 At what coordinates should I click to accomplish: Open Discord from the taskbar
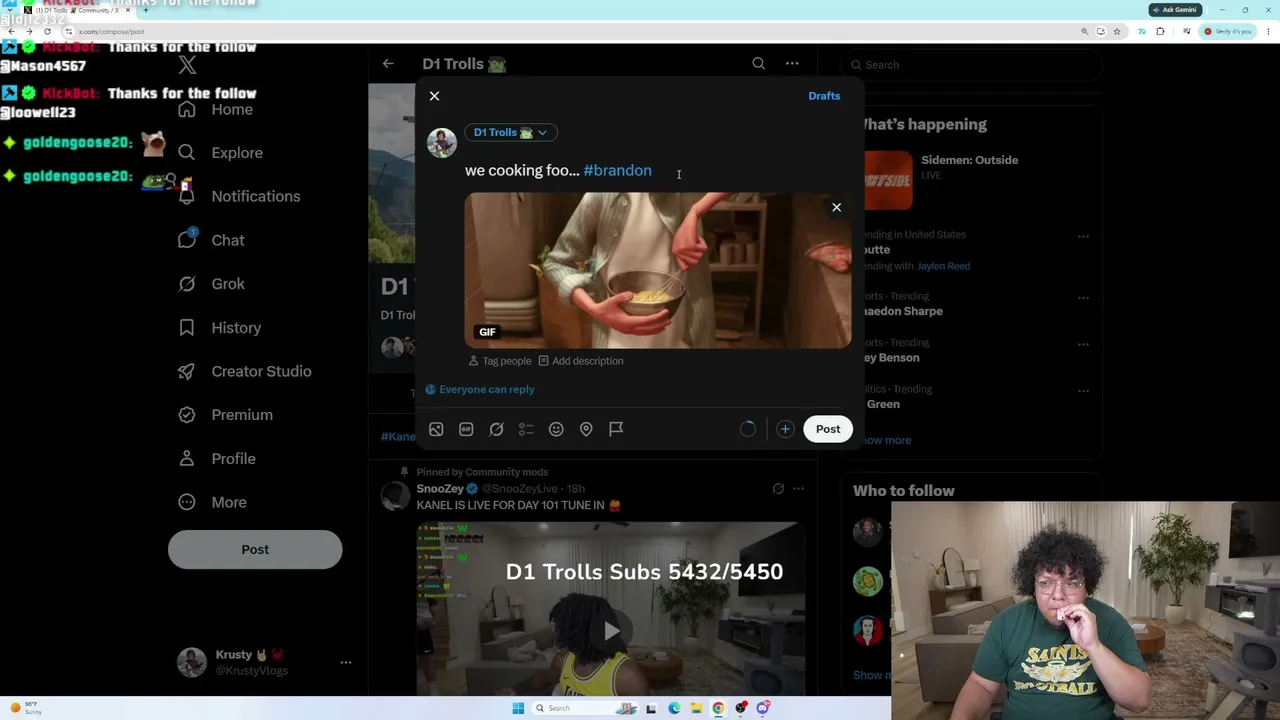pyautogui.click(x=763, y=708)
